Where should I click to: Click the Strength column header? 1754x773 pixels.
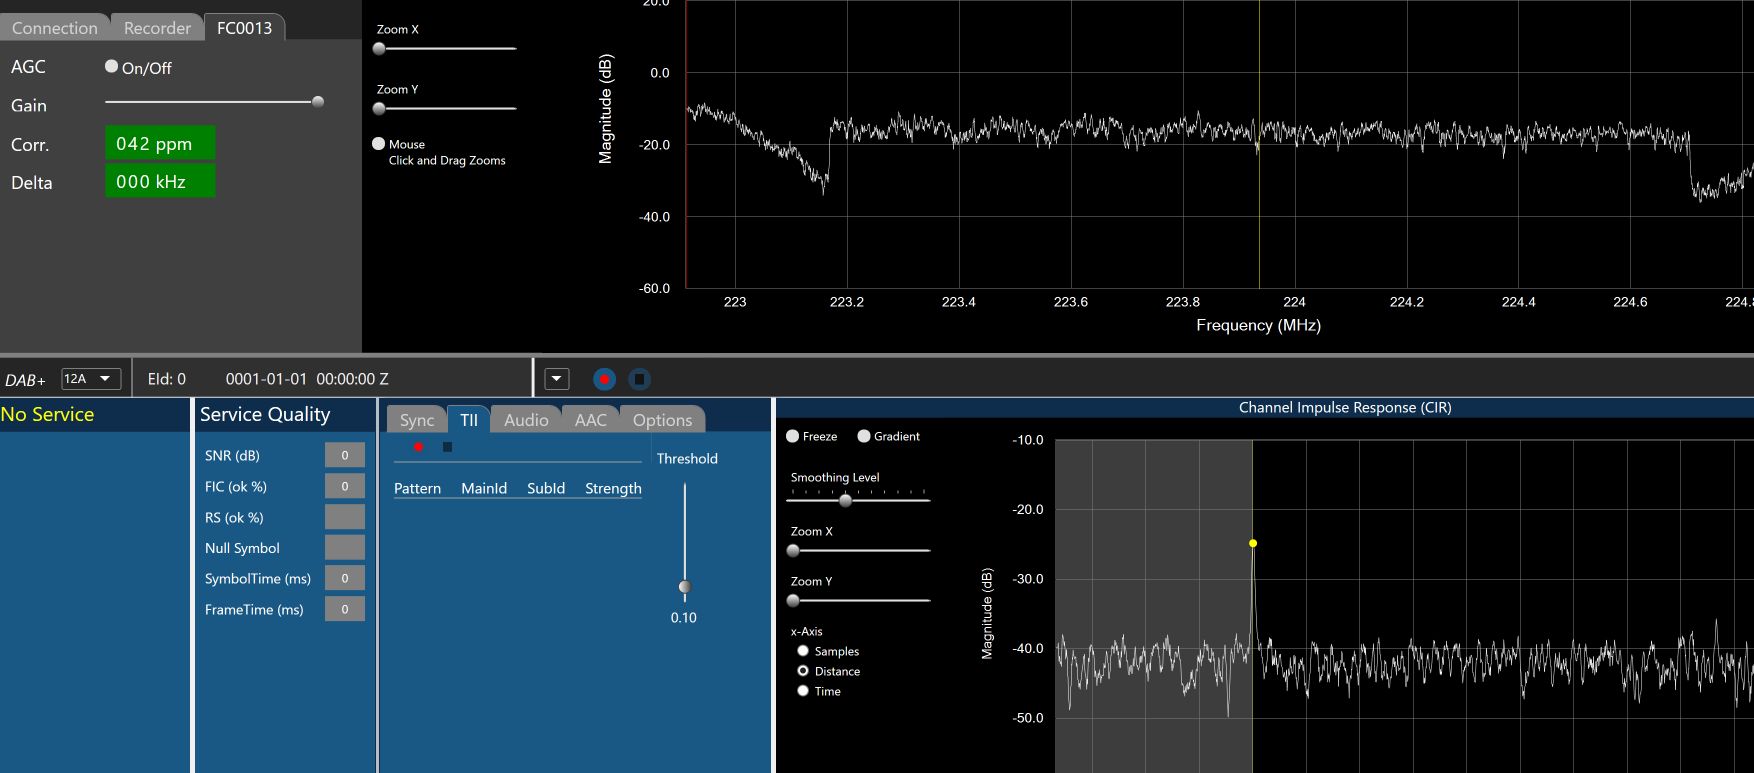pyautogui.click(x=613, y=488)
